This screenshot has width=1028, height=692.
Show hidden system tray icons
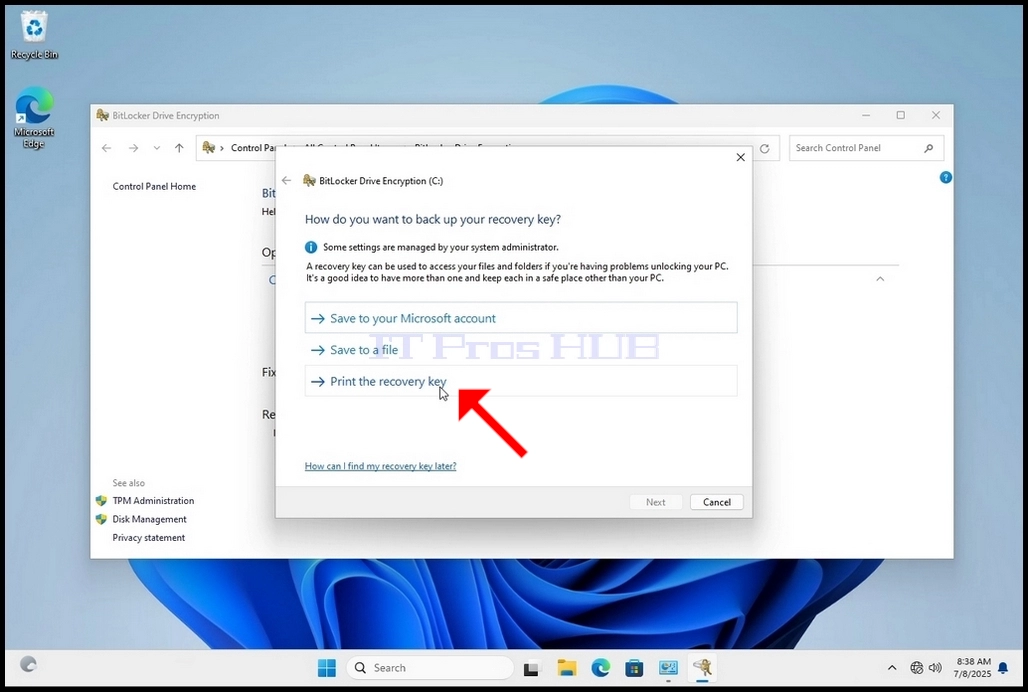[x=892, y=668]
